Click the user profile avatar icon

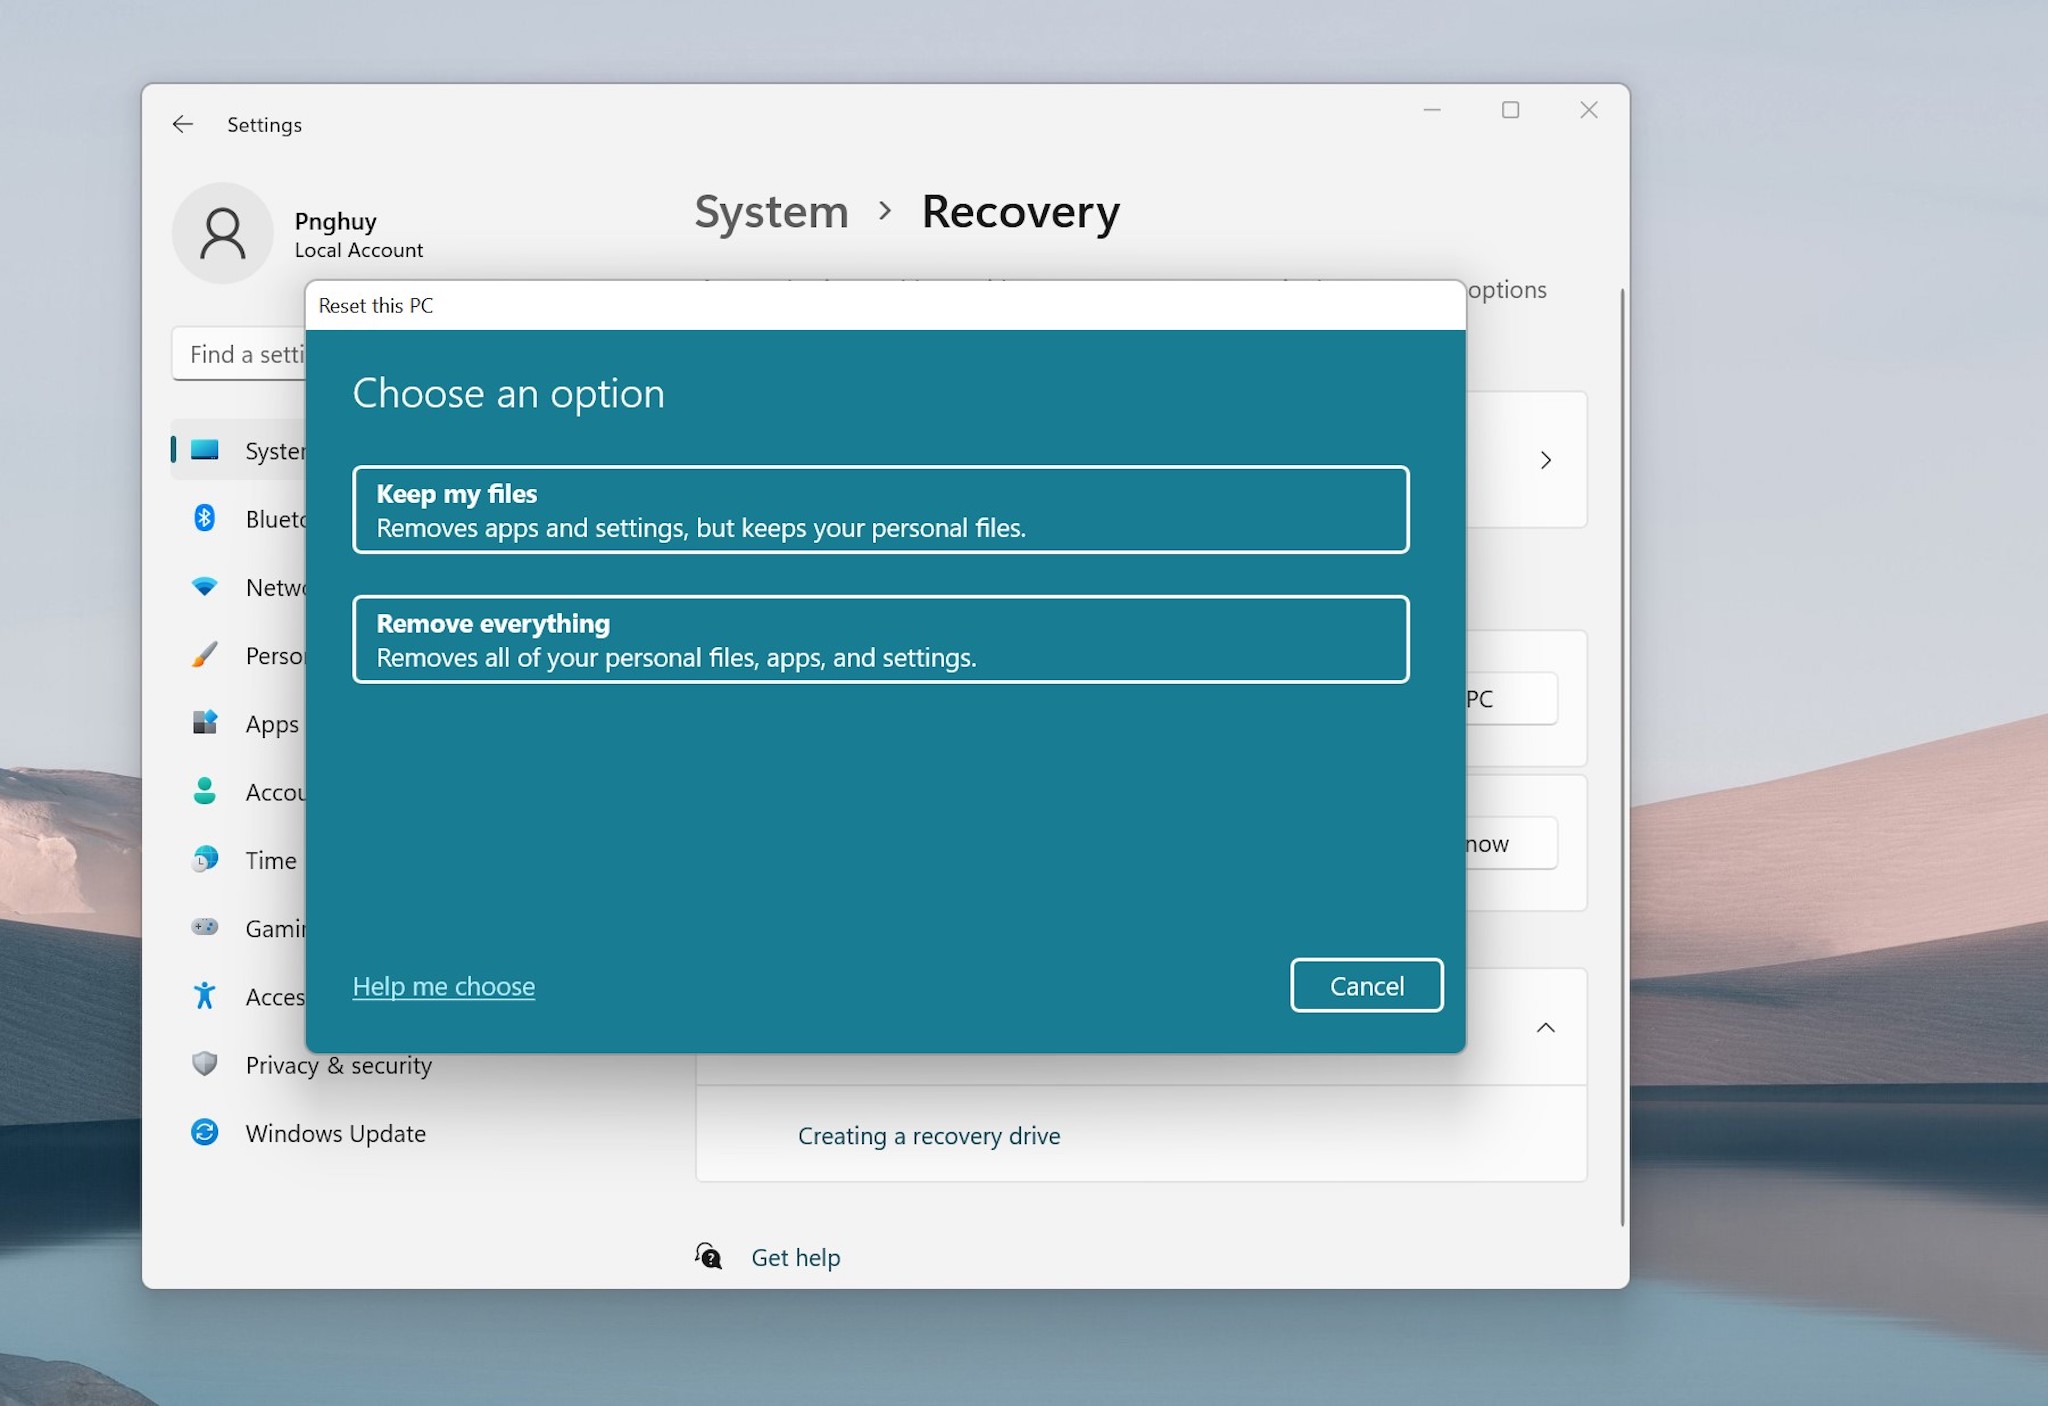point(222,233)
